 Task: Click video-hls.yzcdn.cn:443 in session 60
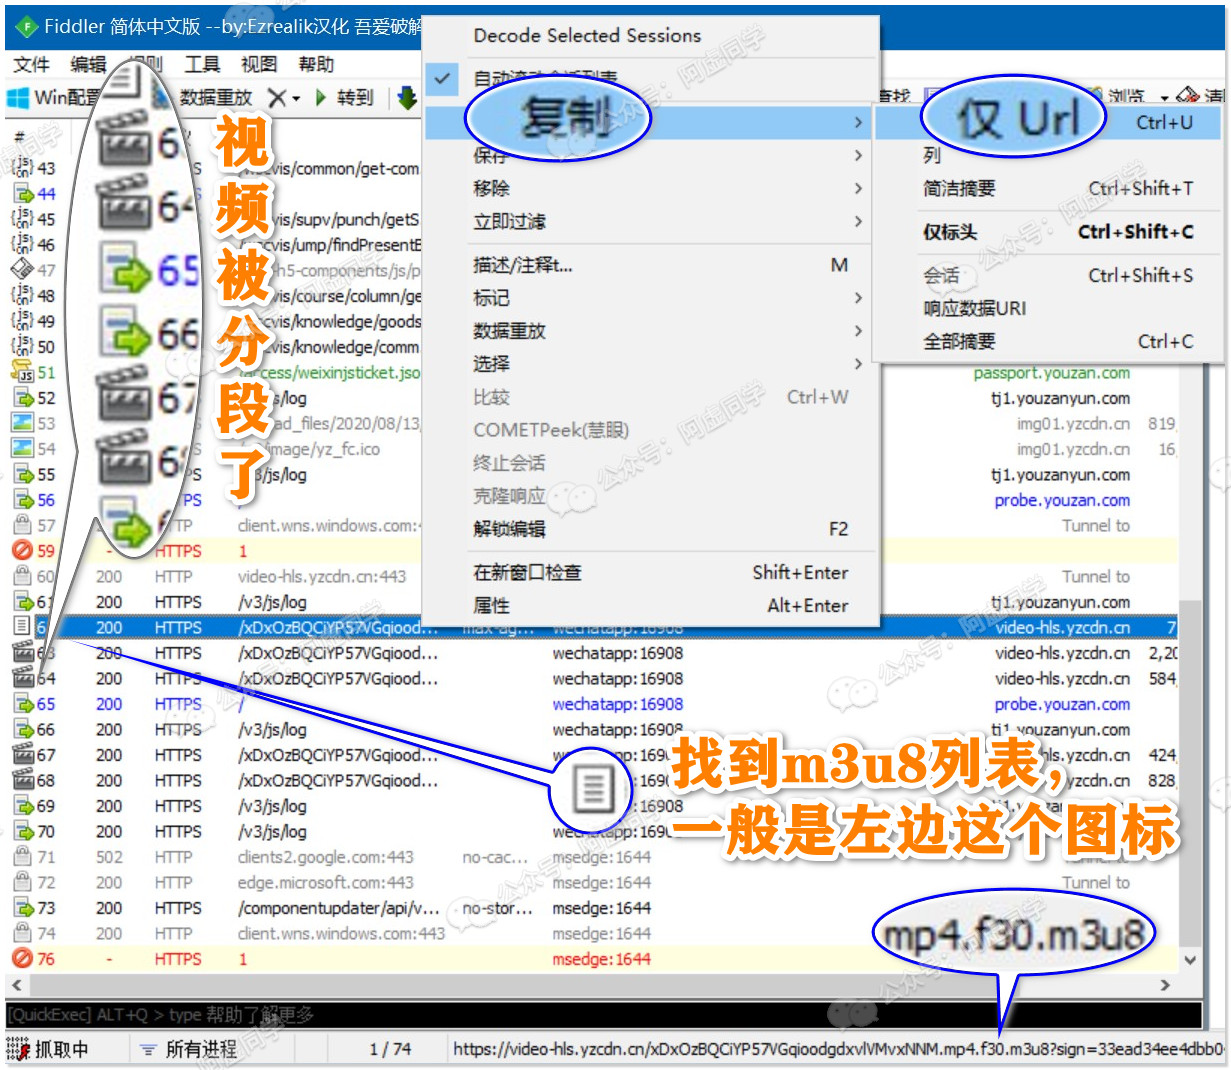pos(322,576)
